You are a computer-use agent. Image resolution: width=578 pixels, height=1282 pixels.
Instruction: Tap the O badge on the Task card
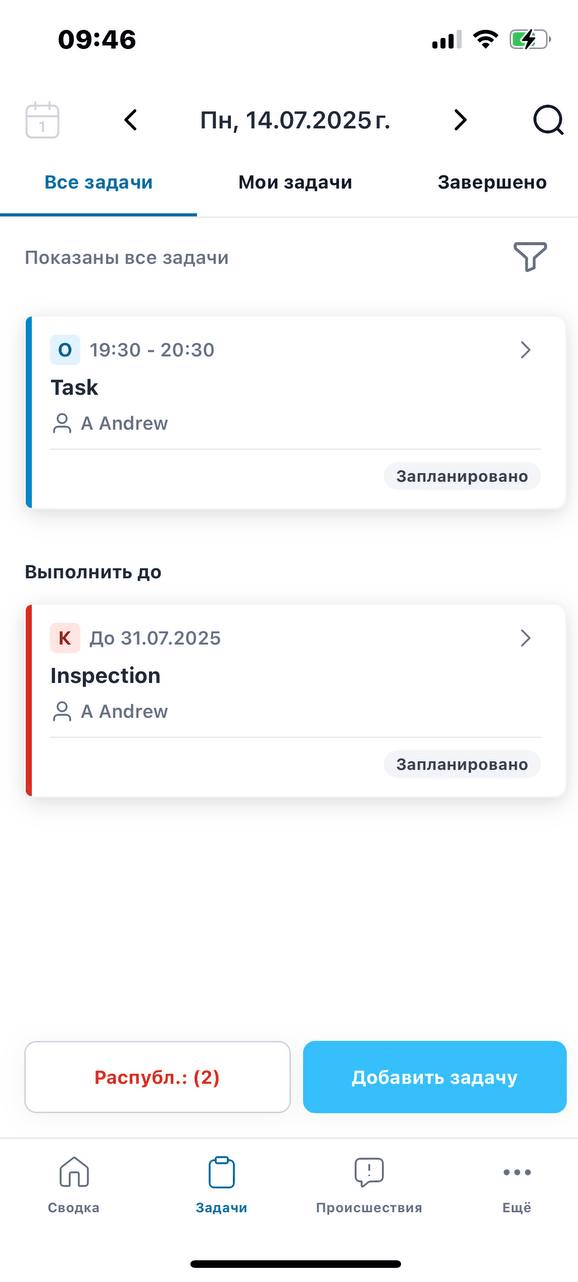pyautogui.click(x=64, y=350)
